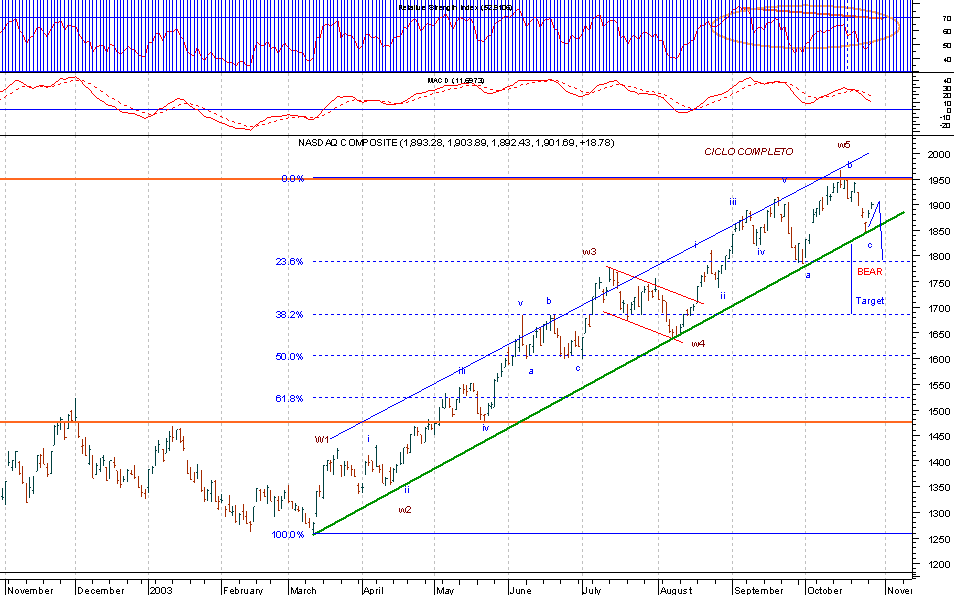Viewport: 954px width, 595px height.
Task: Select the 0.0% Fibonacci level label
Action: coord(293,179)
